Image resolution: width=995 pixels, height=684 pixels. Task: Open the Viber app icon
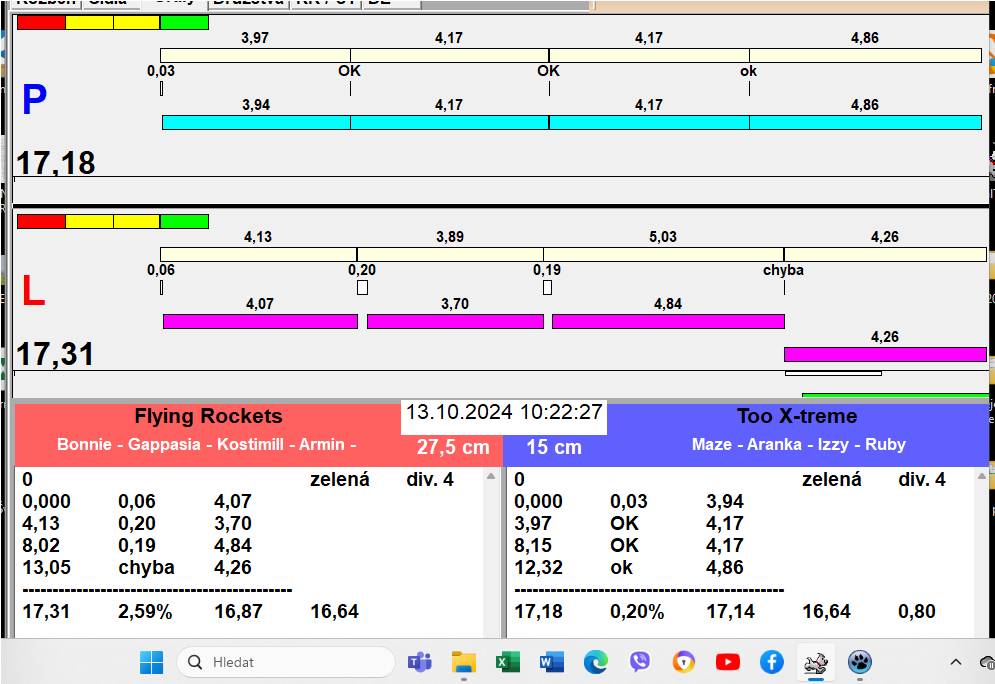point(640,662)
